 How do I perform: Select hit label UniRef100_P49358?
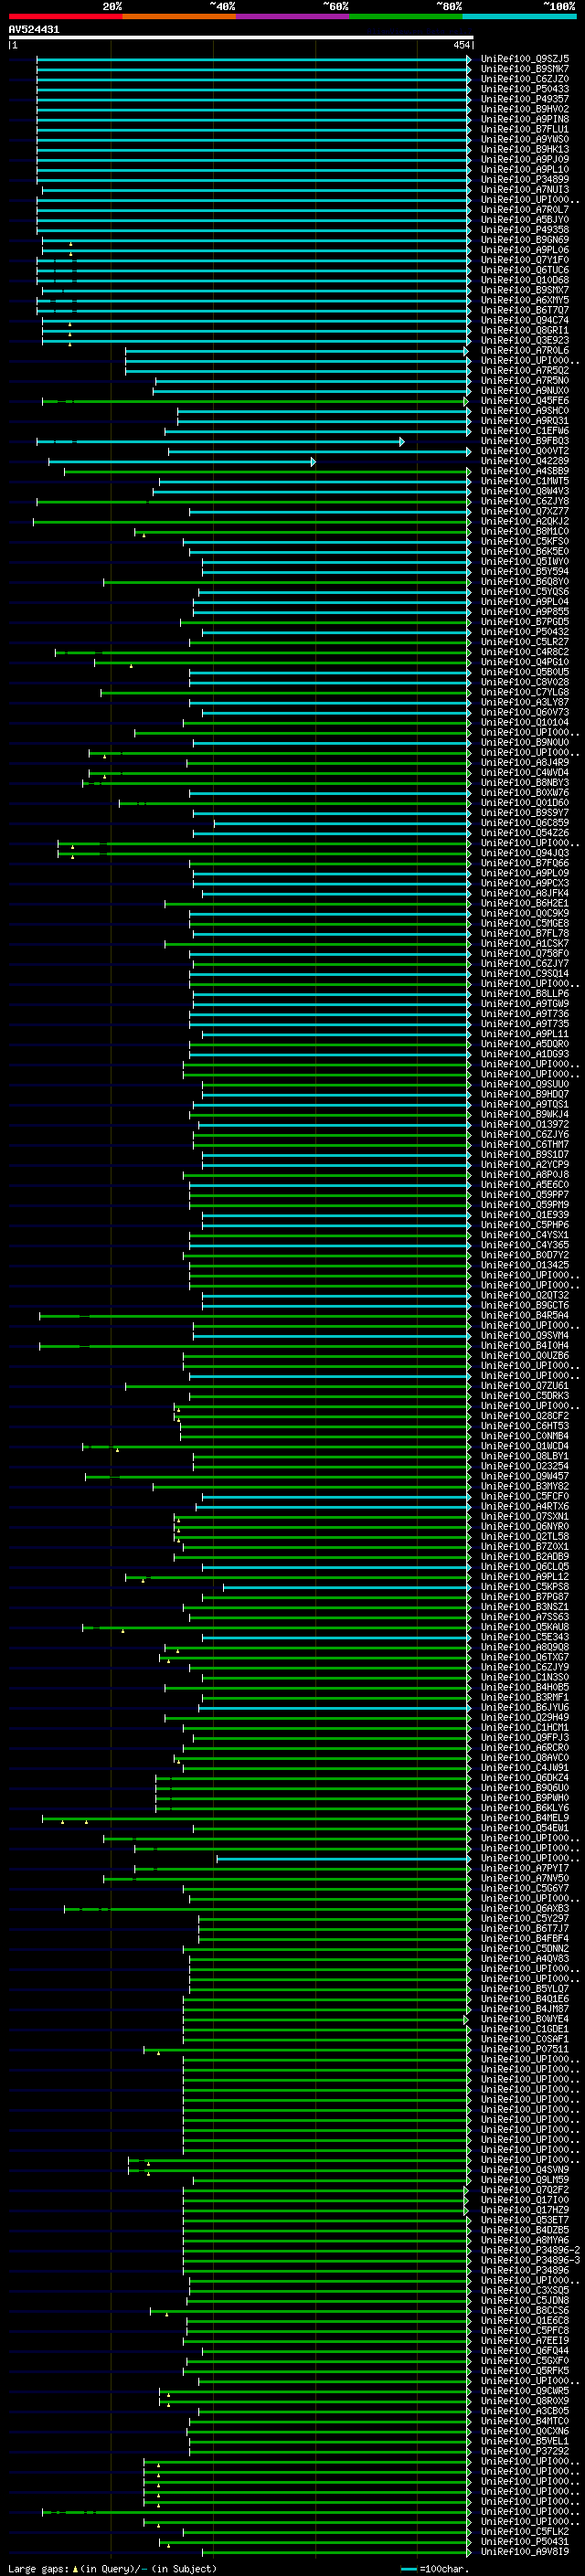[x=524, y=230]
